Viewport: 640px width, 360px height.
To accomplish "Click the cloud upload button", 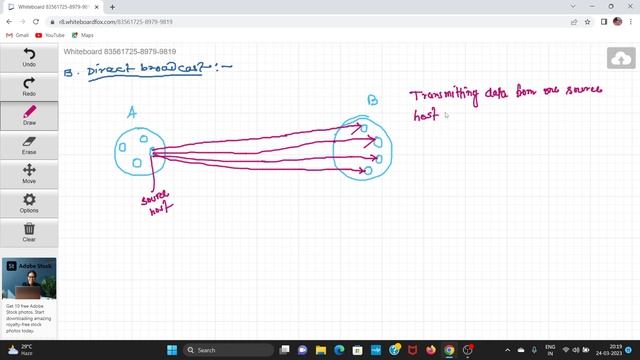I will (x=621, y=58).
